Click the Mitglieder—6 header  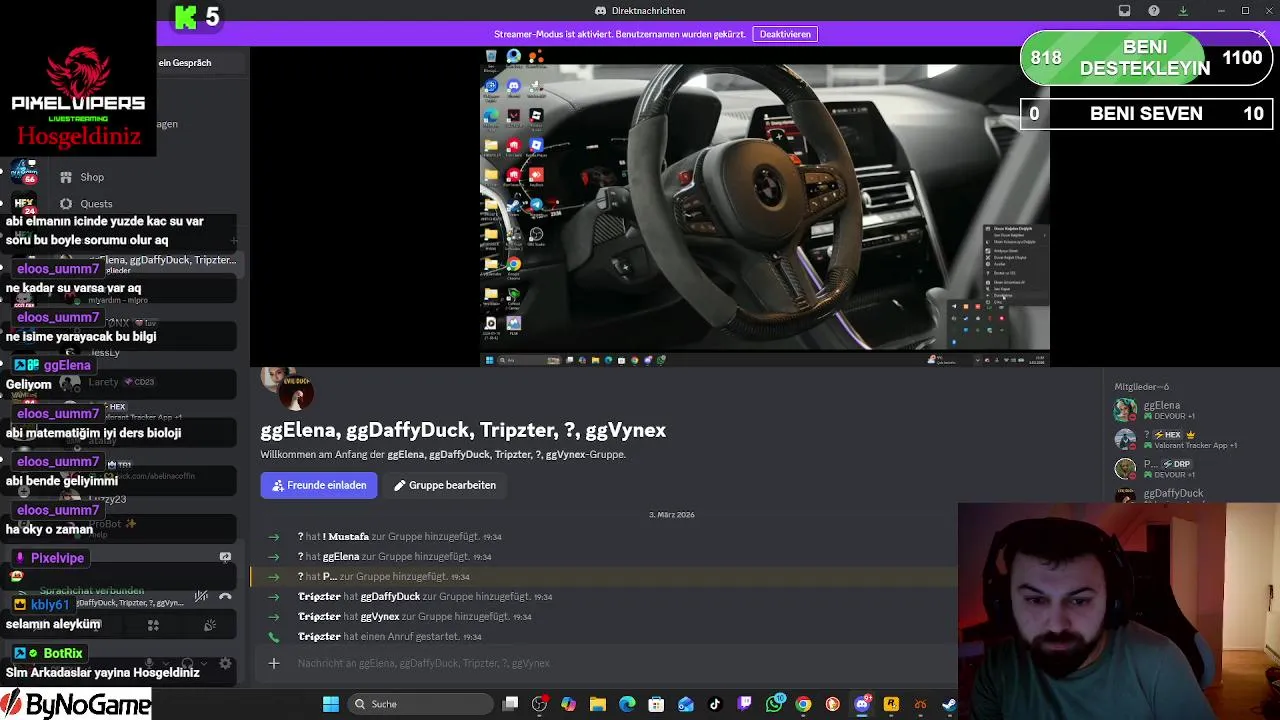click(x=1141, y=387)
